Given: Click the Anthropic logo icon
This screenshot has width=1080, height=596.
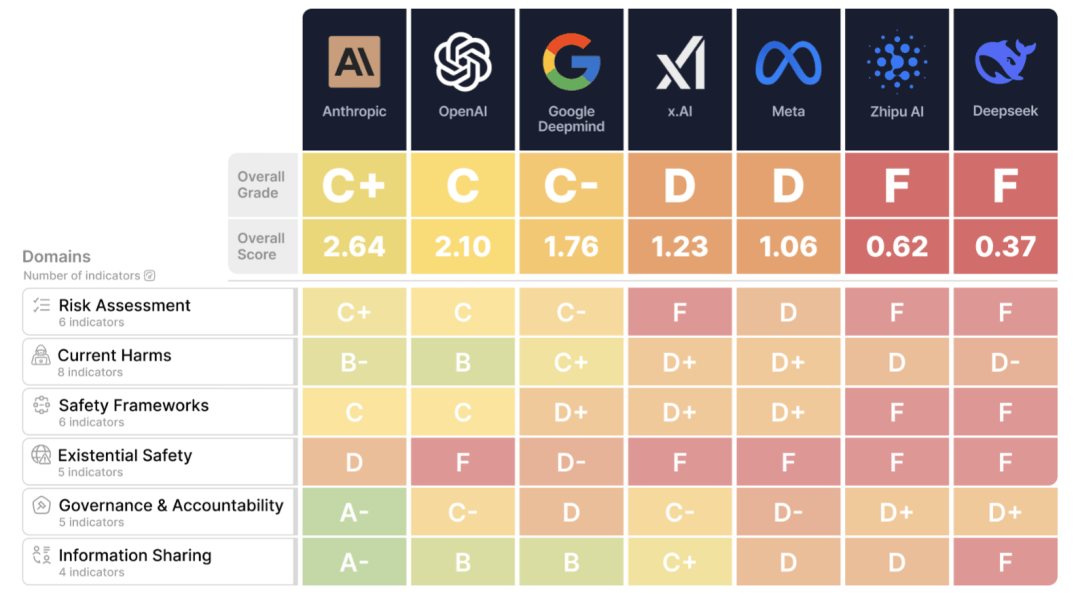Looking at the screenshot, I should click(x=354, y=62).
